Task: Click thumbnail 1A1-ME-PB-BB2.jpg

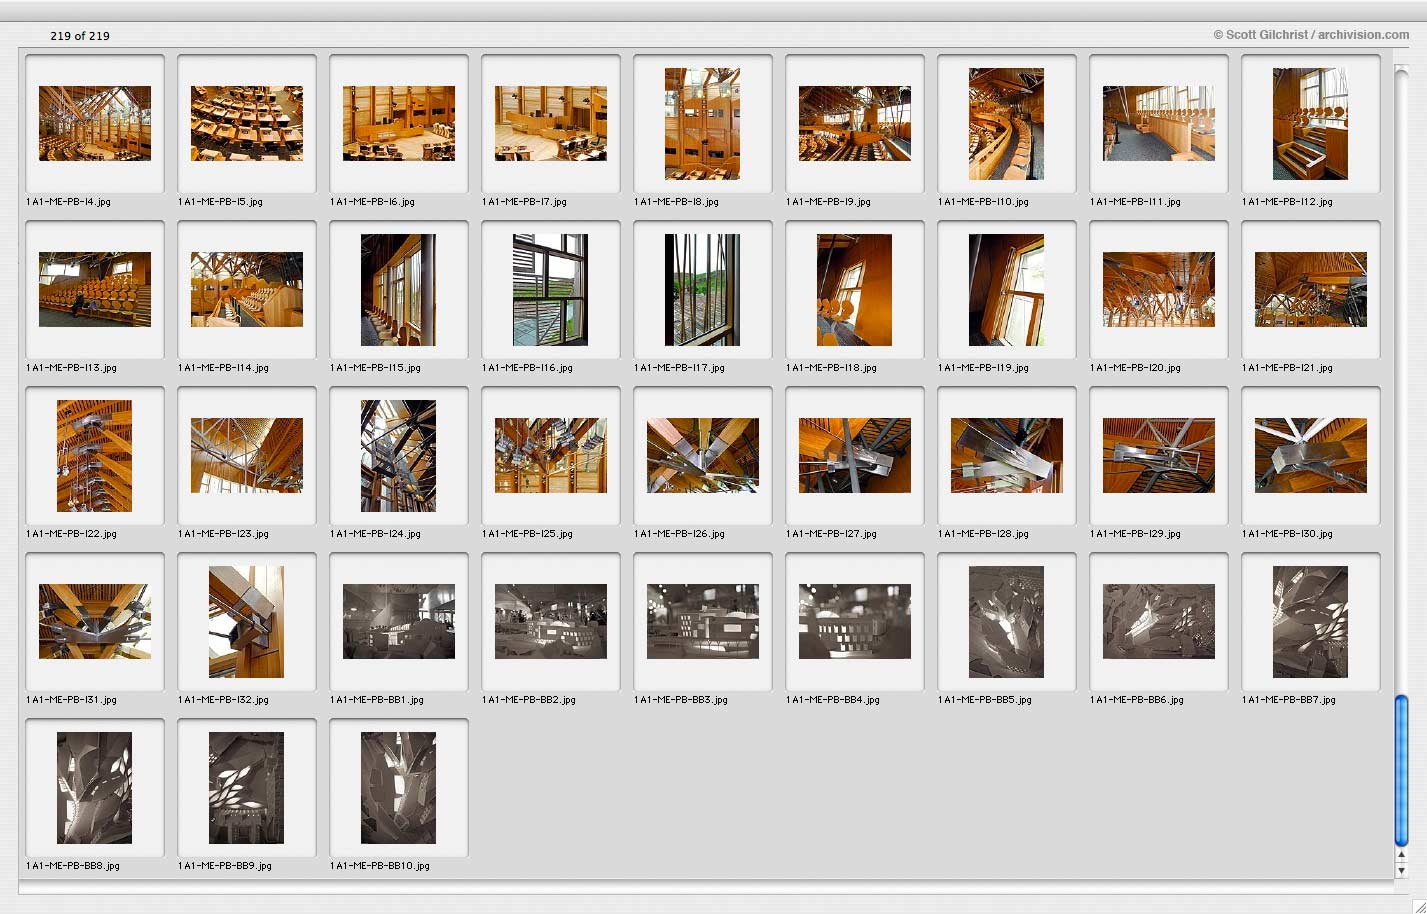Action: tap(551, 622)
